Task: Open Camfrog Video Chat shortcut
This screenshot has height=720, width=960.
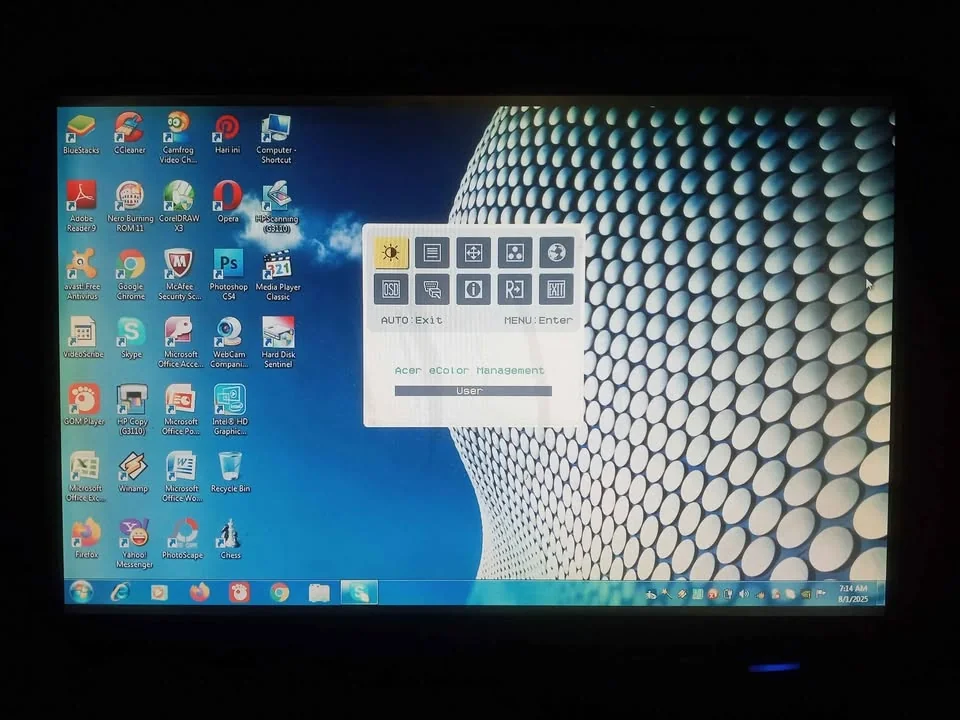Action: coord(178,138)
